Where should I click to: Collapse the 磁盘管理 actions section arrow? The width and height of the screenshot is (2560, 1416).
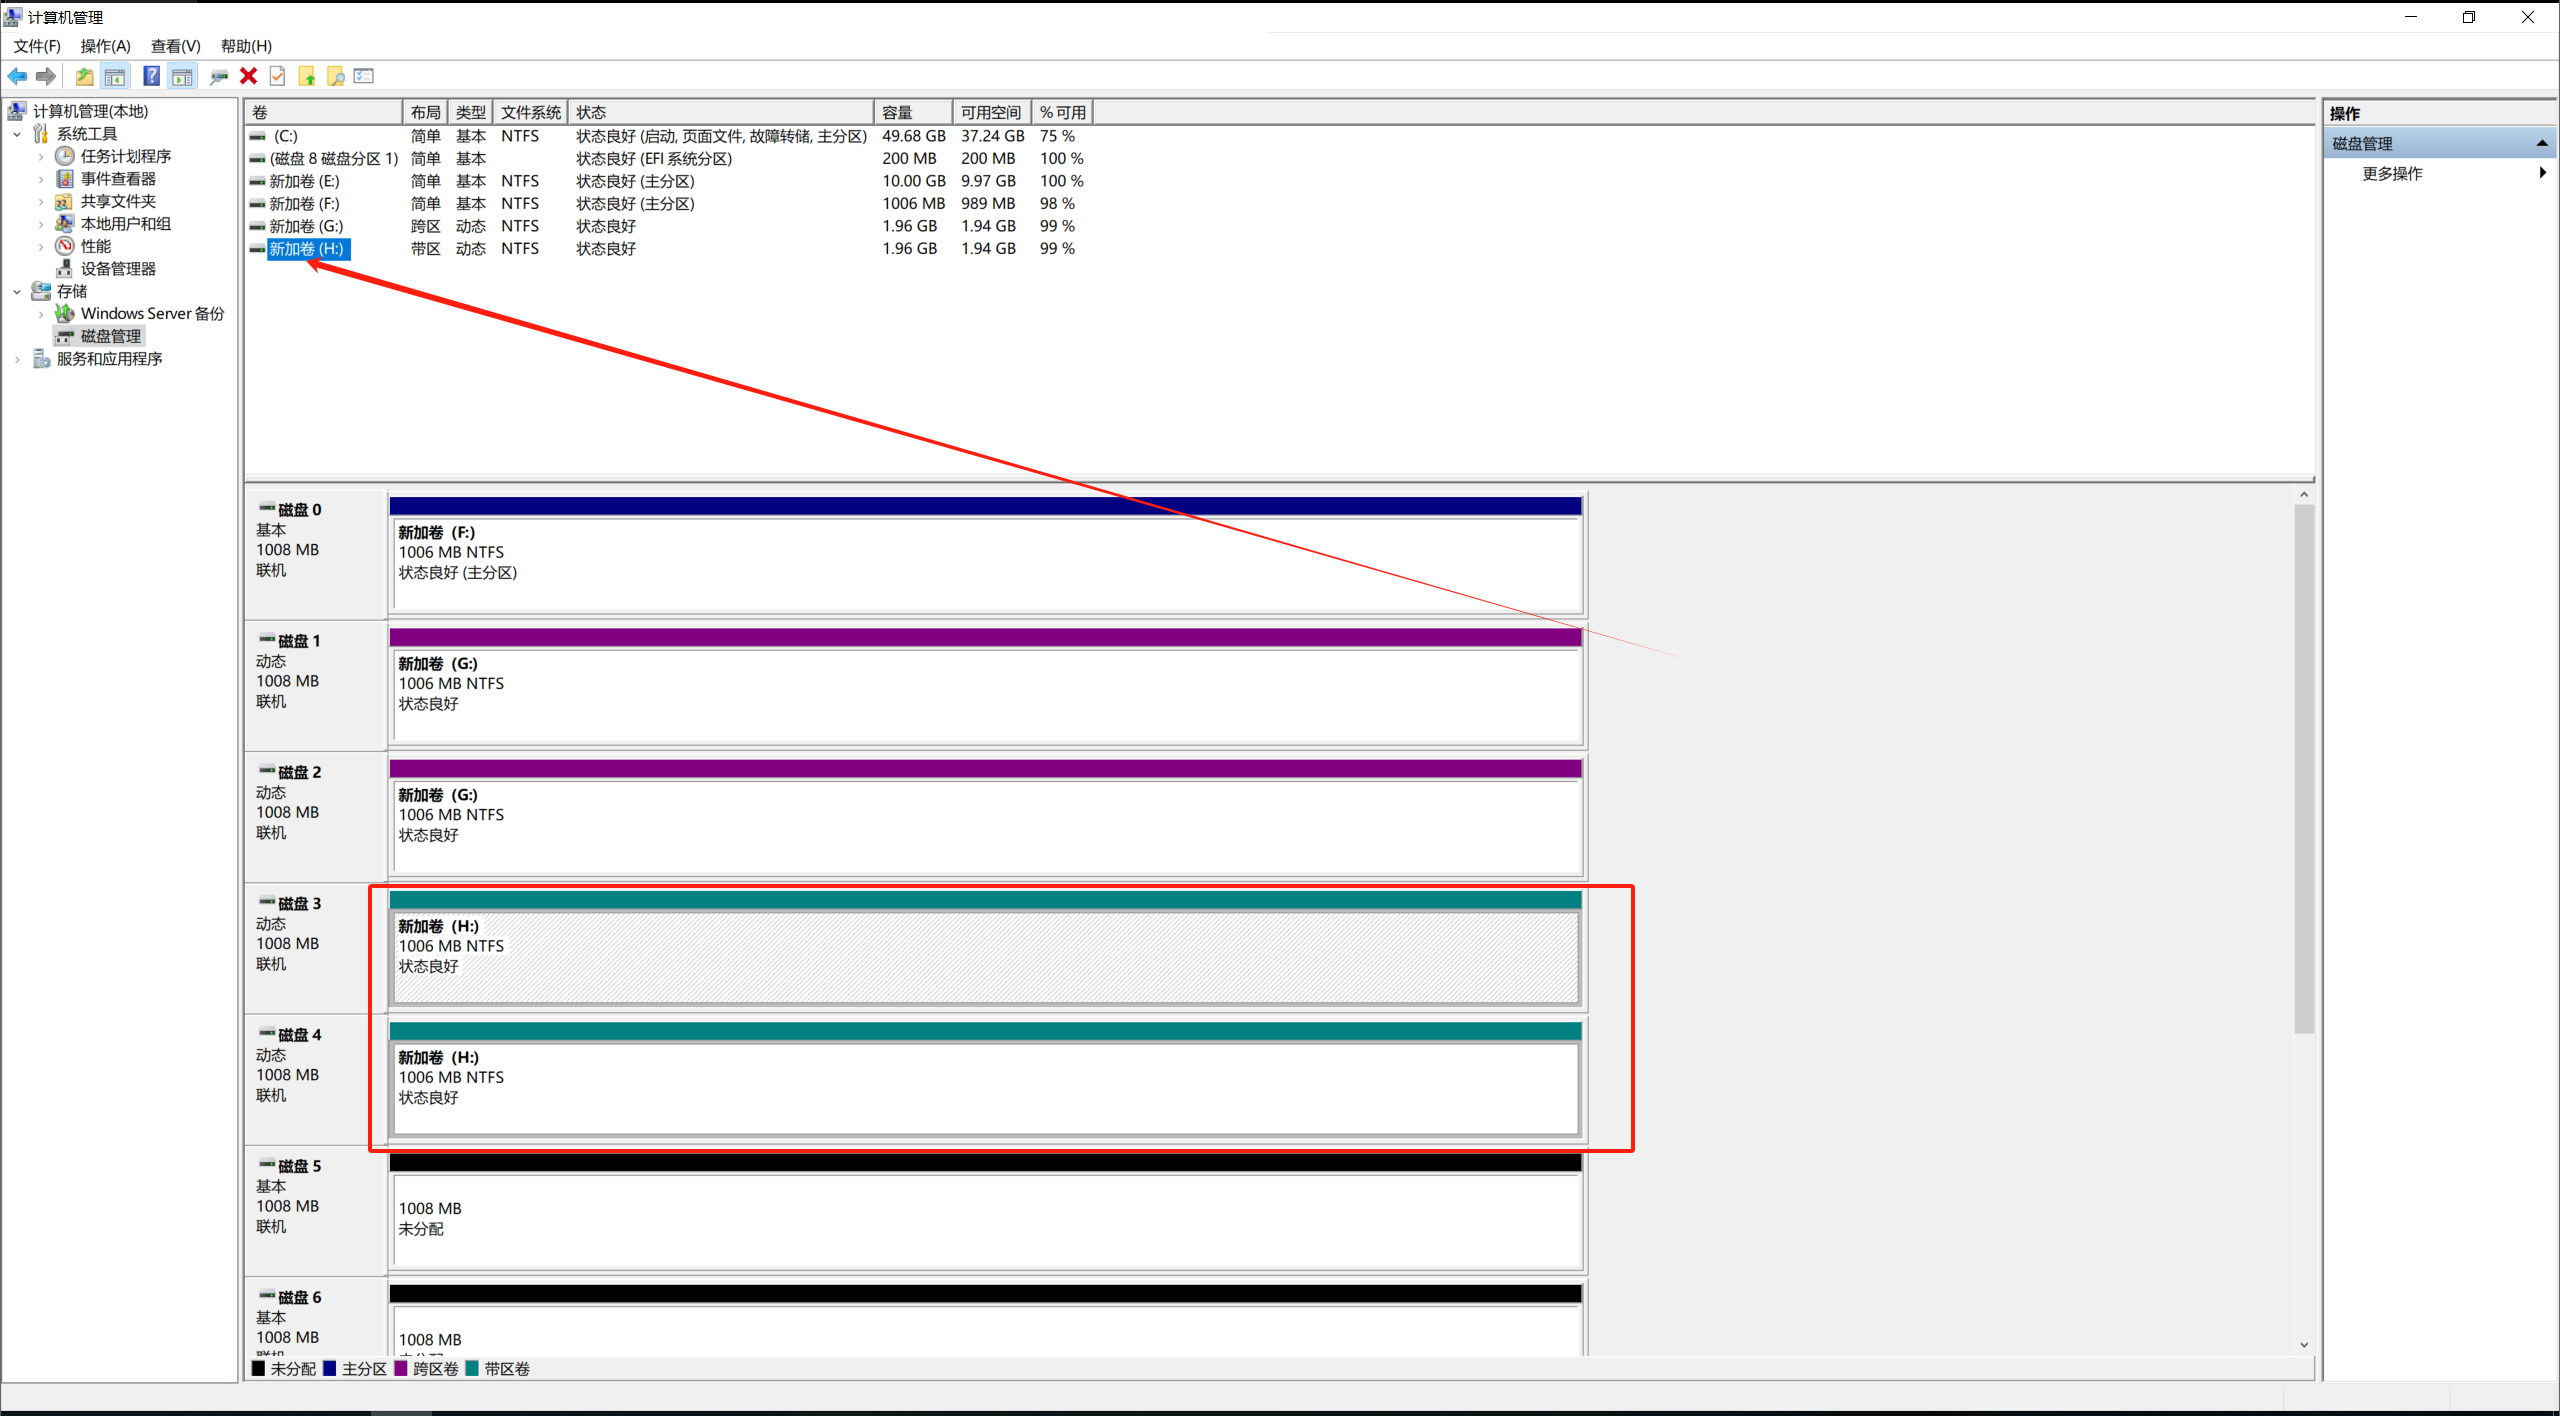click(x=2541, y=144)
